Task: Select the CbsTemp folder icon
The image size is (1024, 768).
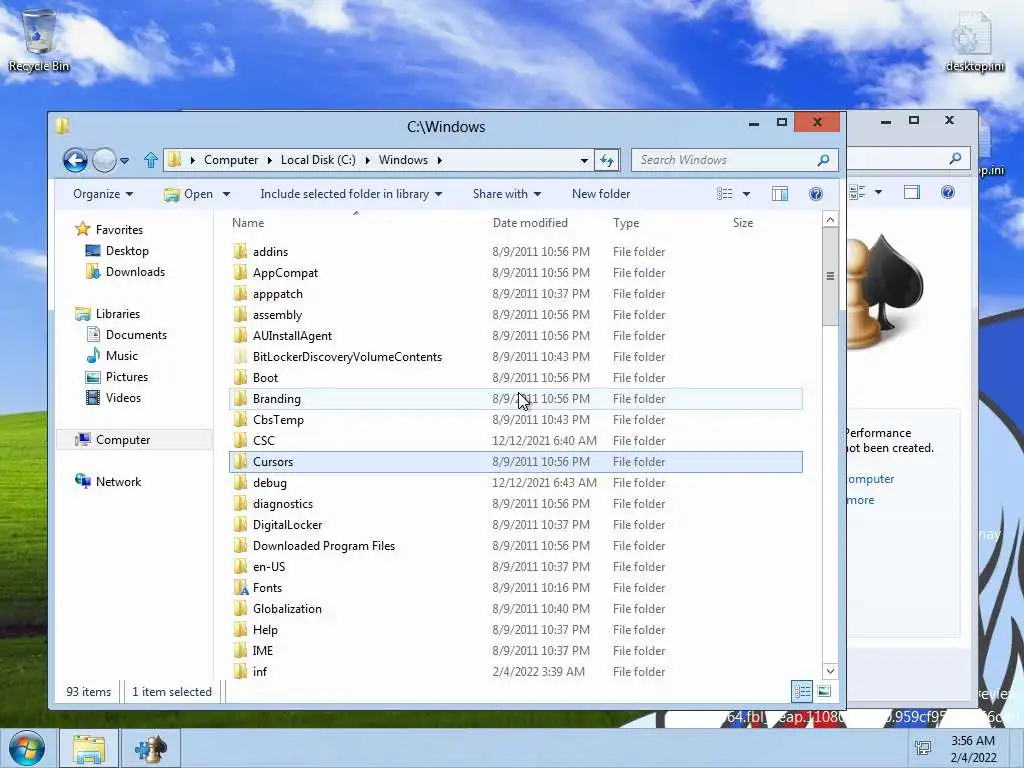Action: pos(240,420)
